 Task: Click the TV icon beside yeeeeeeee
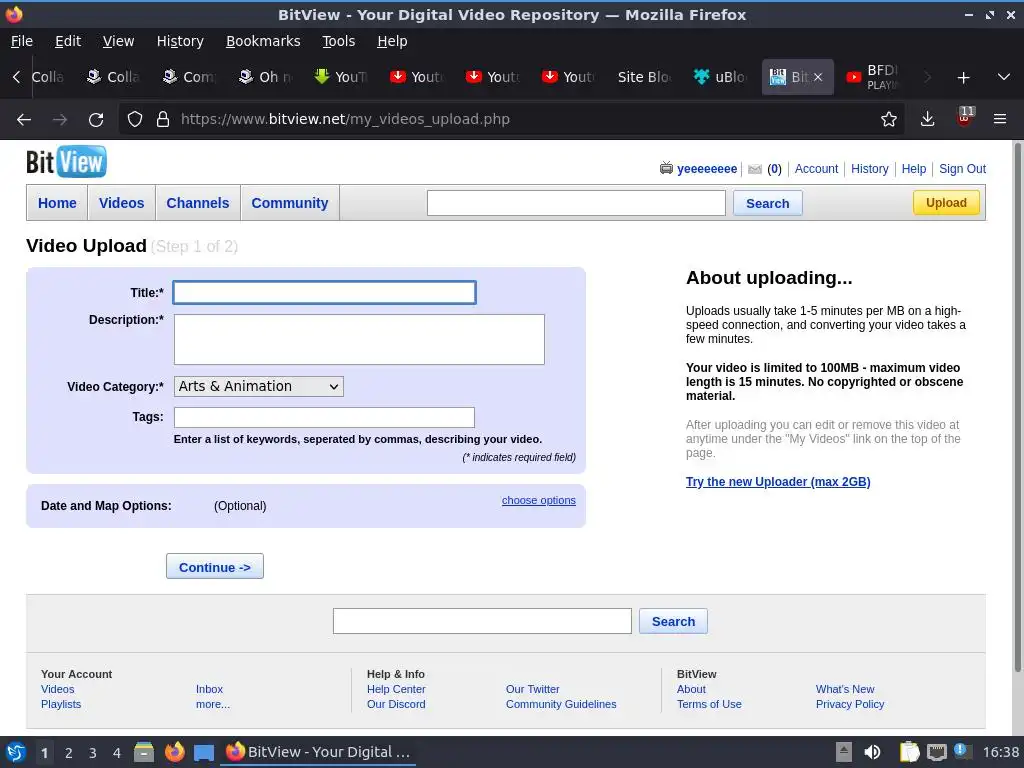665,168
